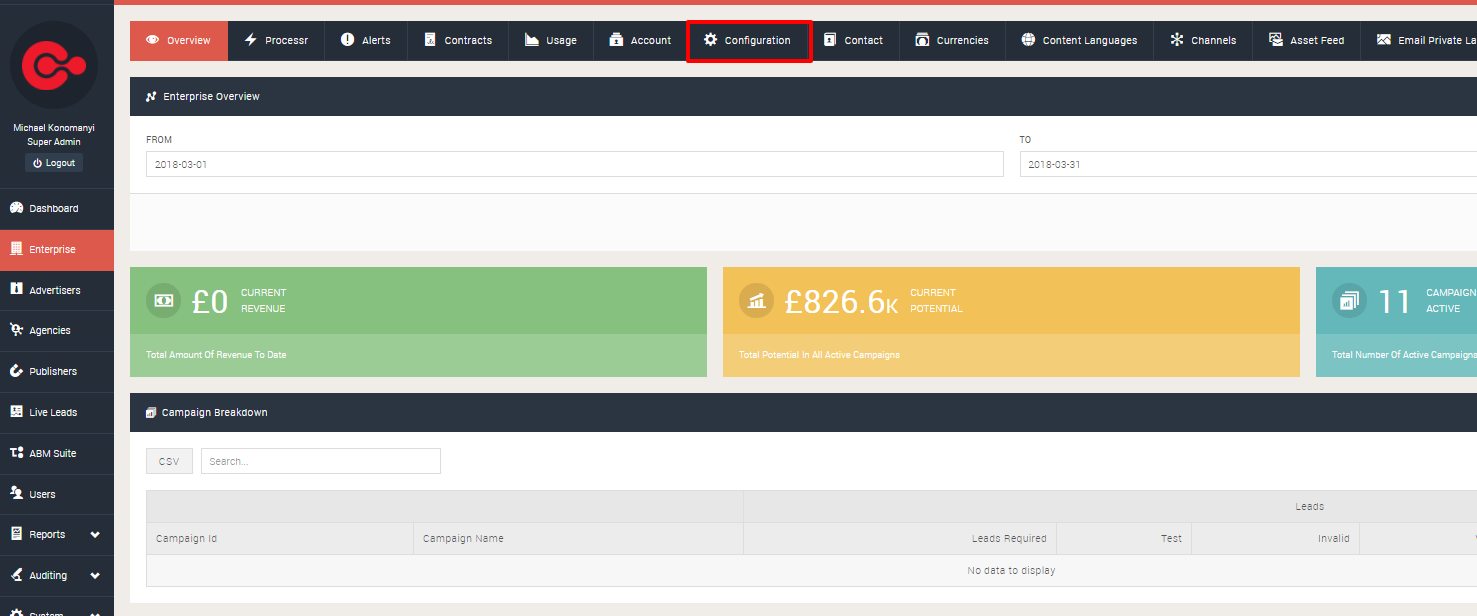Click the Currencies tab icon
1477x616 pixels.
coord(922,40)
